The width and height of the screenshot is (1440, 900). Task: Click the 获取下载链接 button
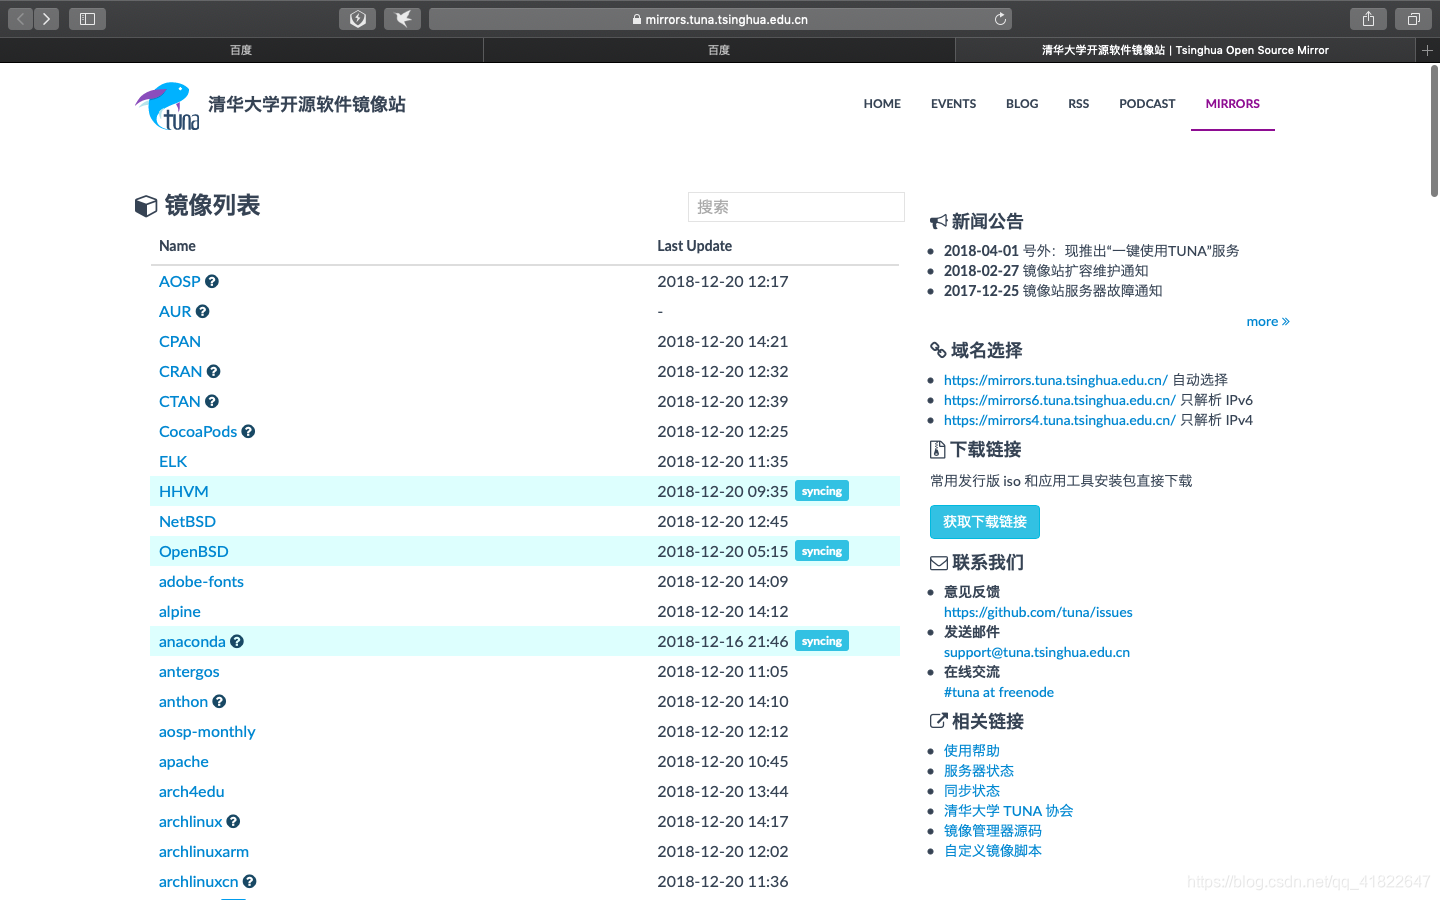[x=985, y=522]
